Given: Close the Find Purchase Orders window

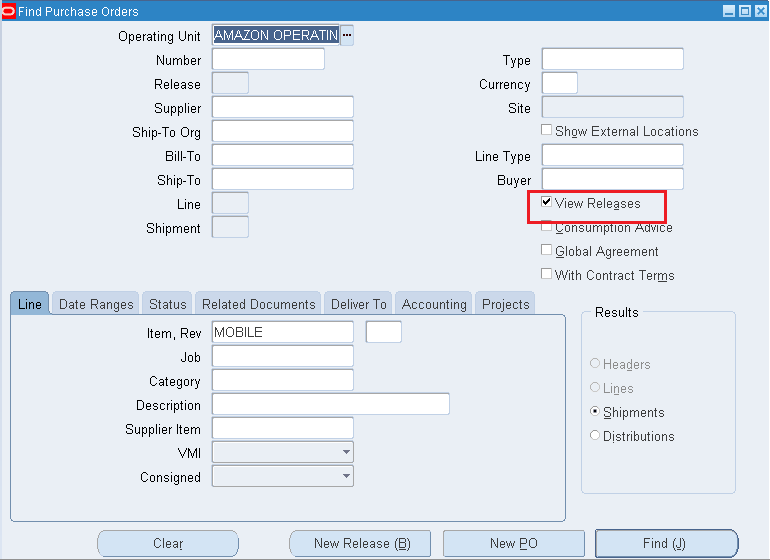Looking at the screenshot, I should (761, 11).
